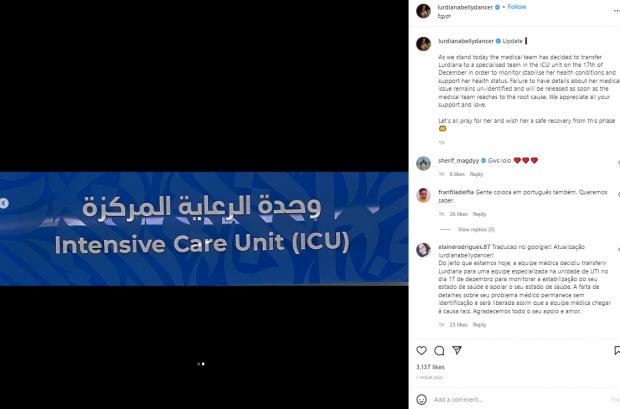Screen dimensions: 620x409
Task: Open franfiladelfia avatar
Action: pos(423,195)
